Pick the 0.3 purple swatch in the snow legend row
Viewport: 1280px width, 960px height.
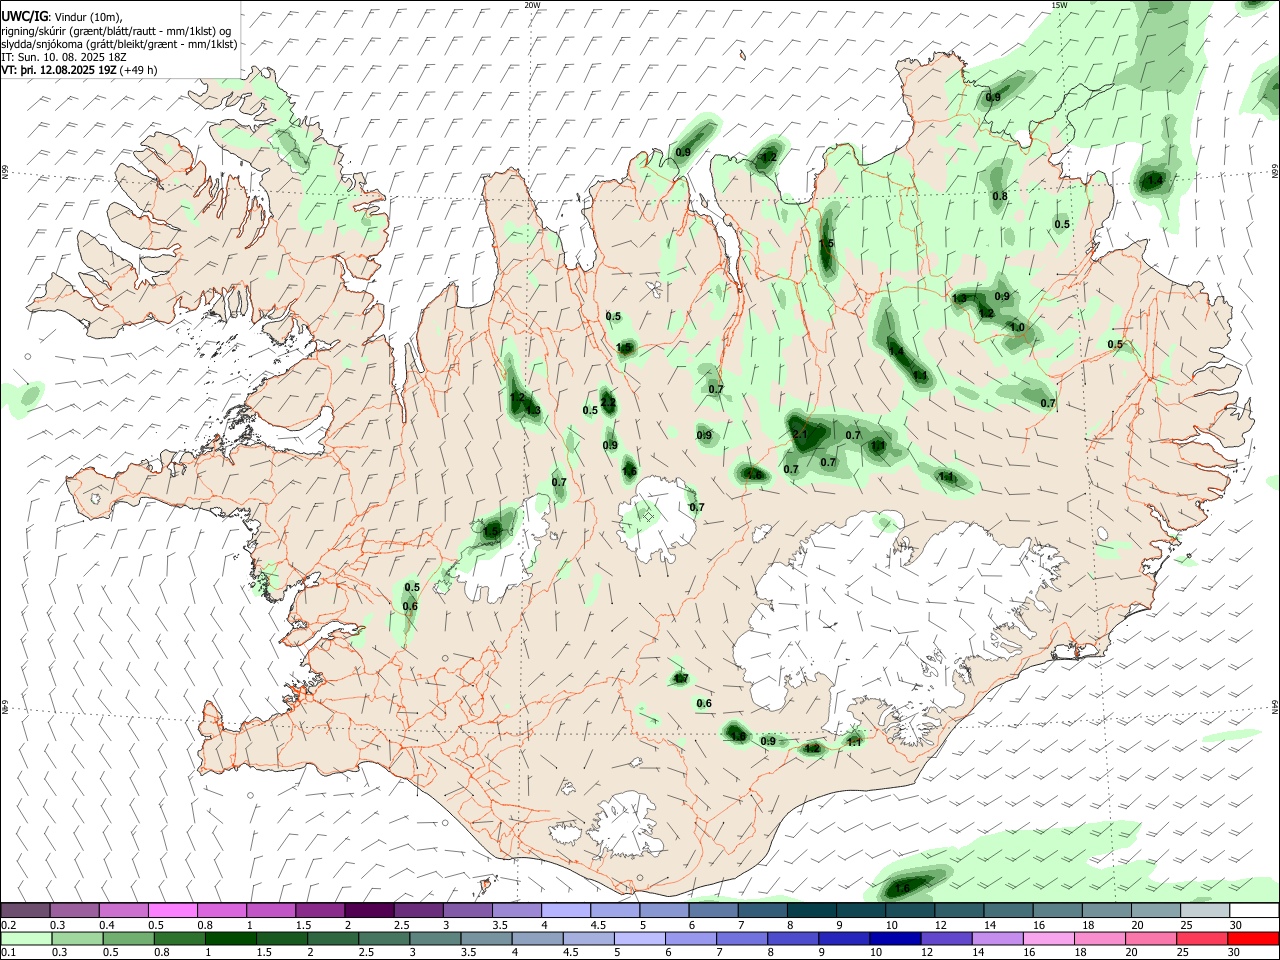pos(74,910)
